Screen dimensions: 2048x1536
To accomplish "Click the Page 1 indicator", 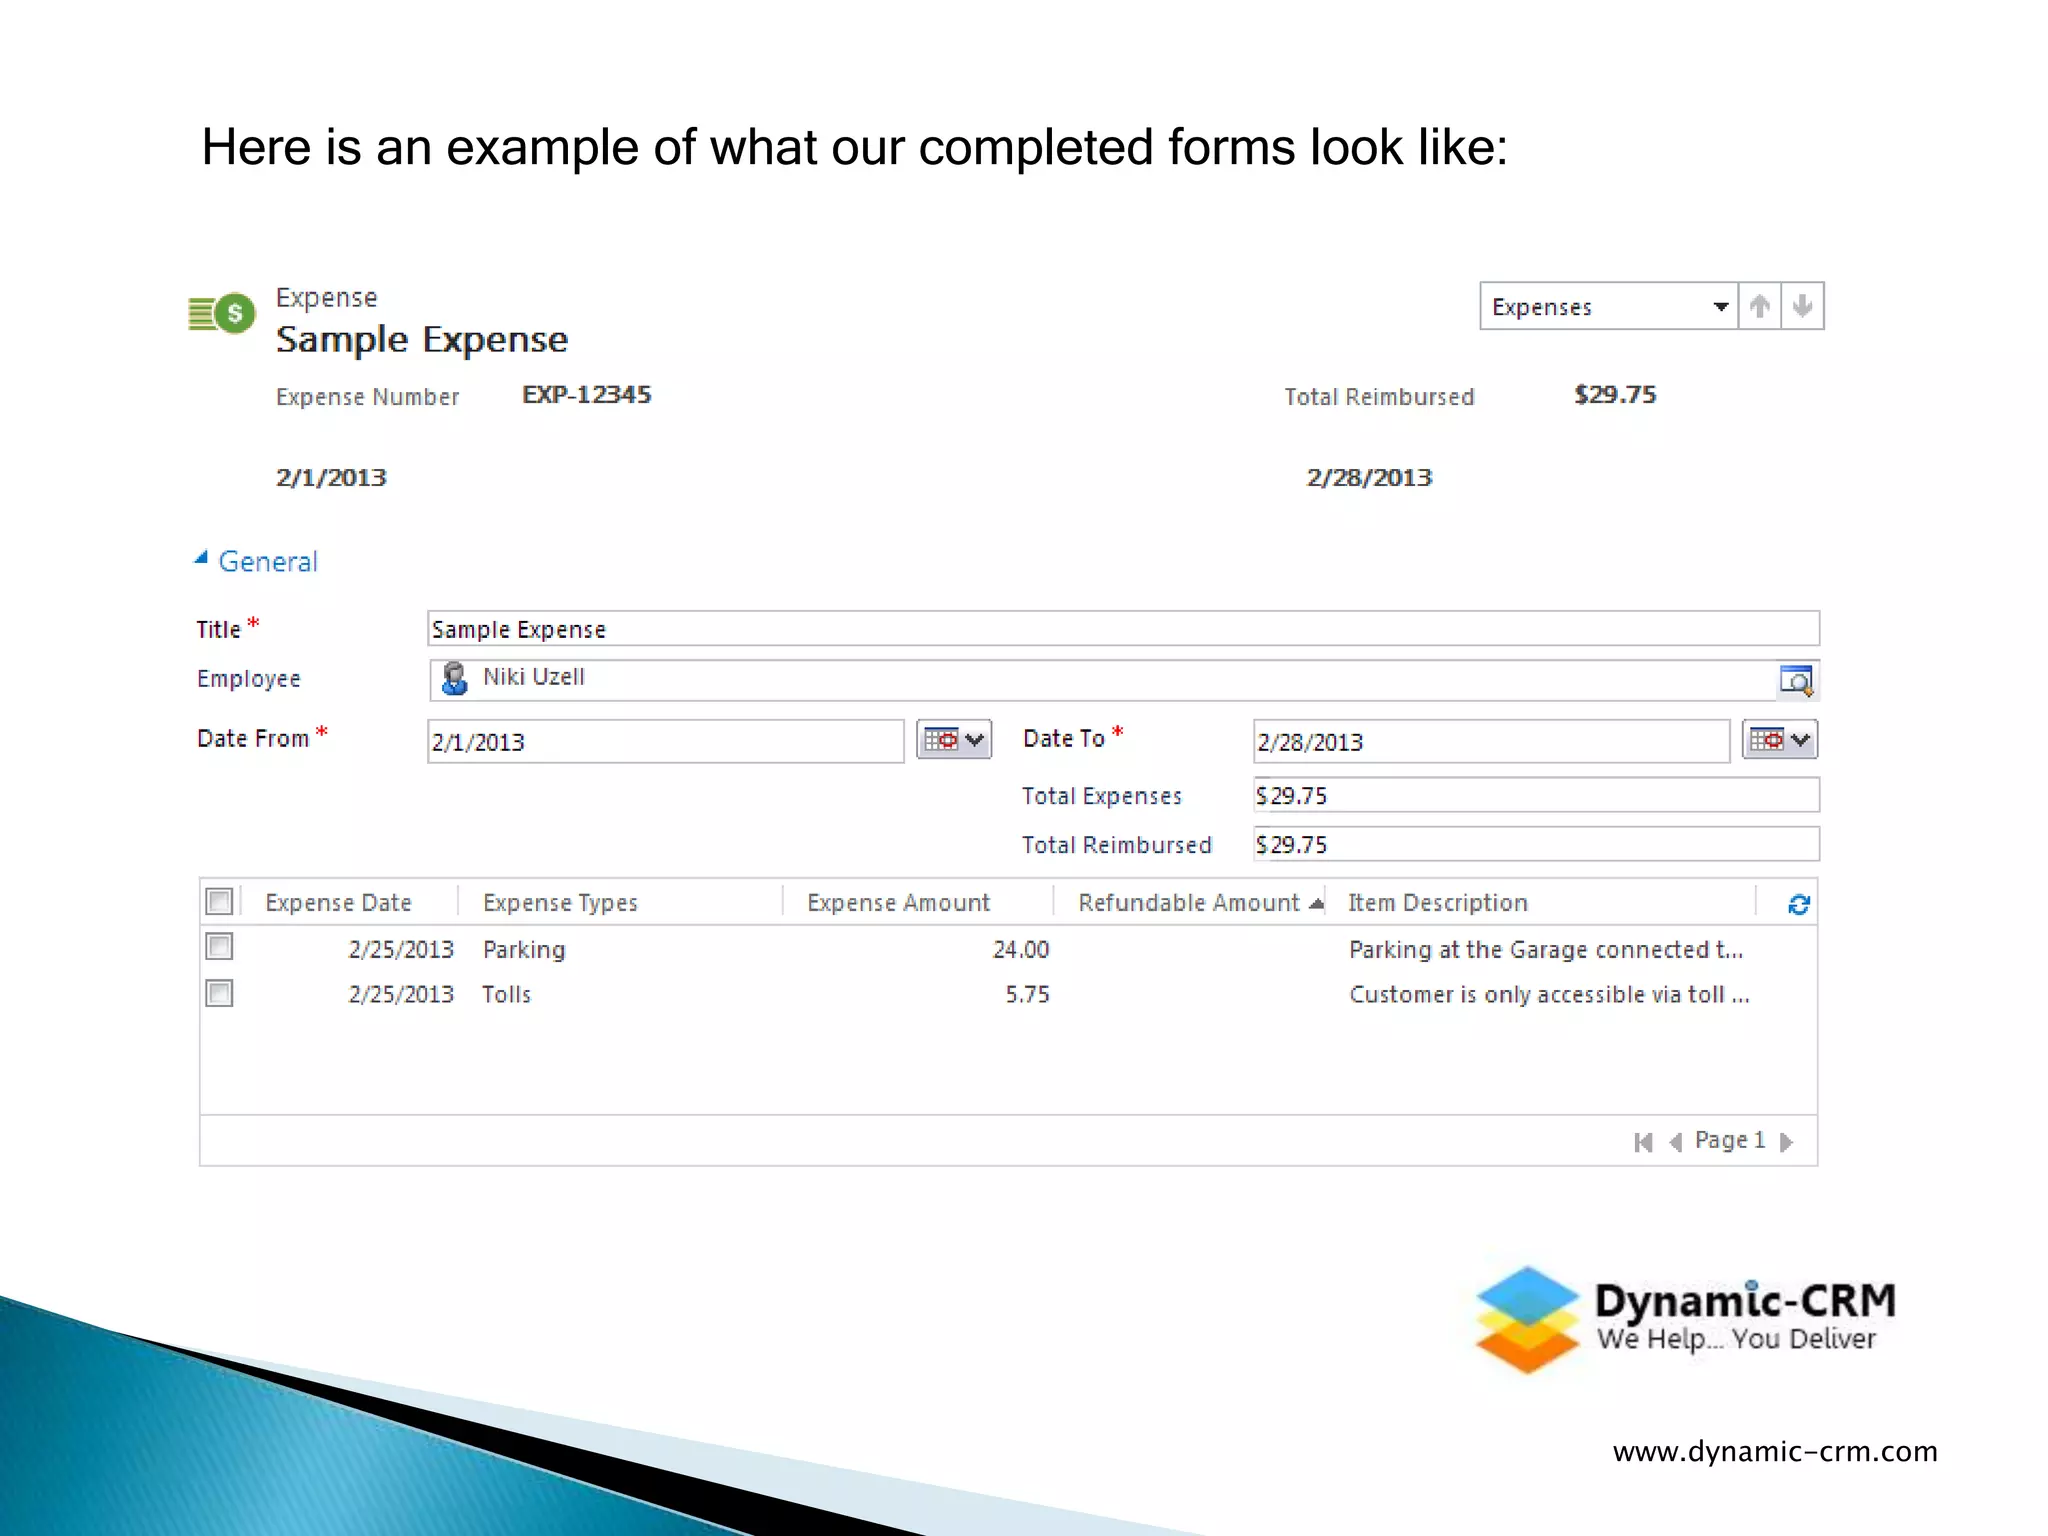I will [1730, 1141].
